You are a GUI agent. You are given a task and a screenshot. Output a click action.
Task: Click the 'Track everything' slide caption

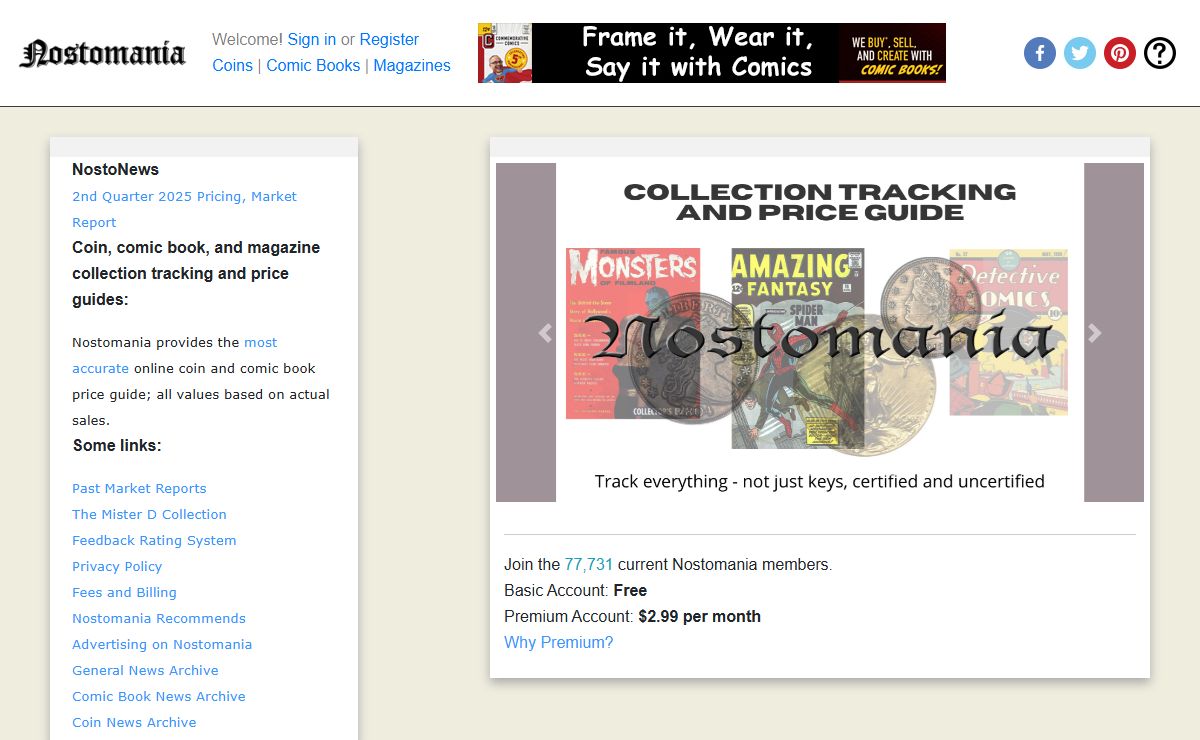[820, 481]
